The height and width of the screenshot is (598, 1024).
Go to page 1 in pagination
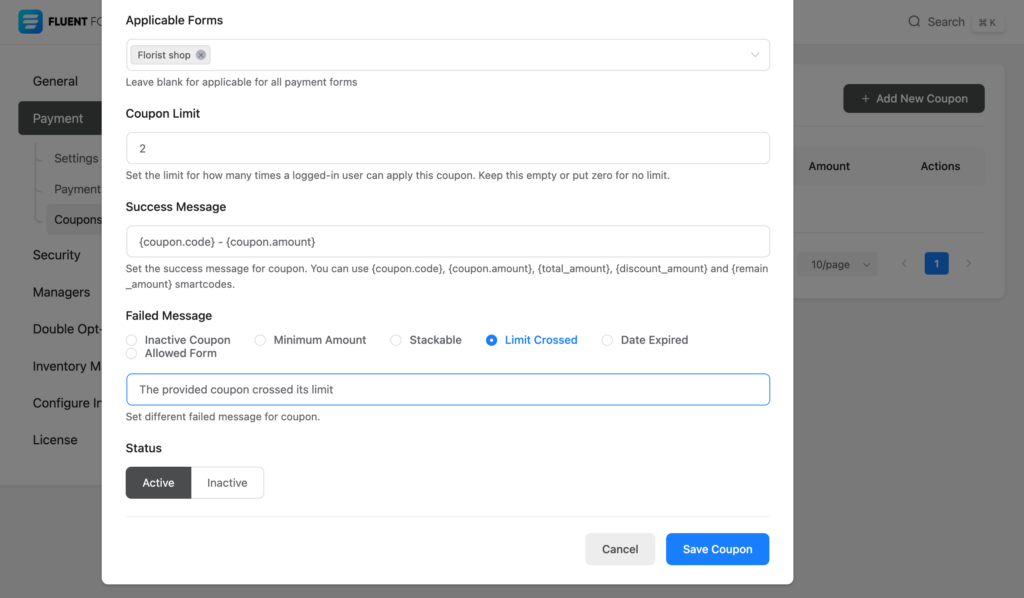point(936,264)
